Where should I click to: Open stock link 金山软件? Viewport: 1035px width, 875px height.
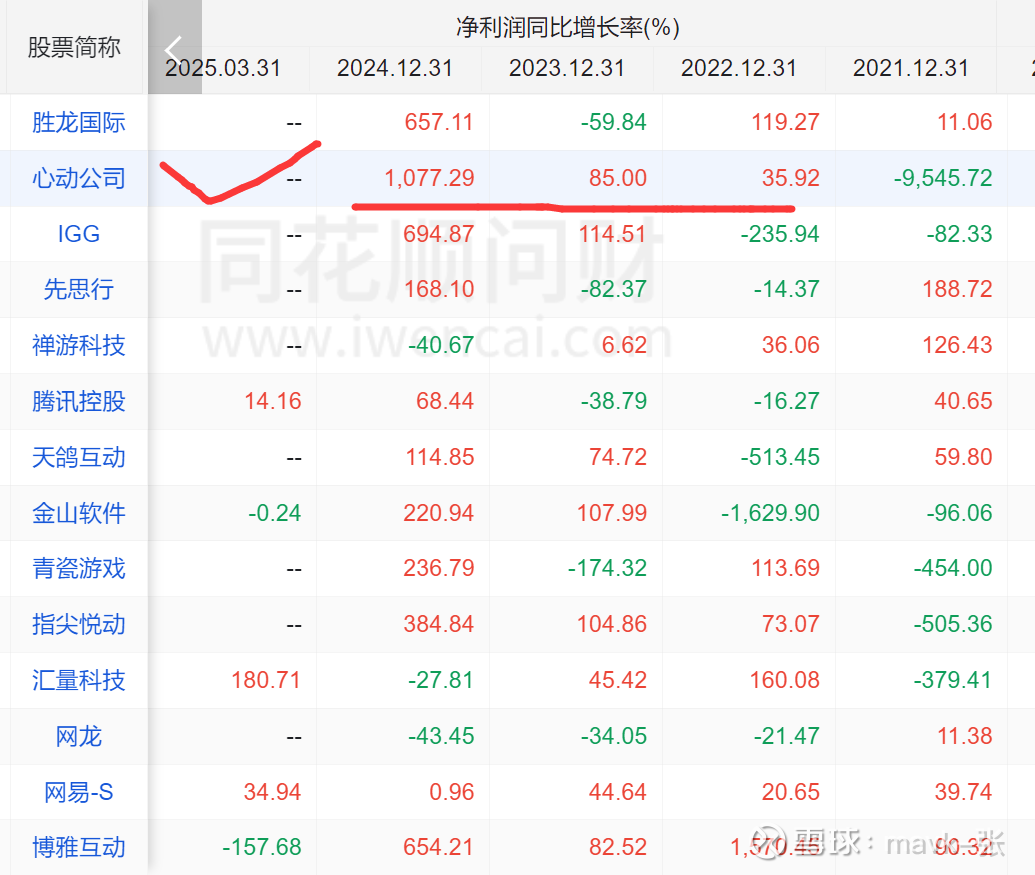(x=79, y=513)
